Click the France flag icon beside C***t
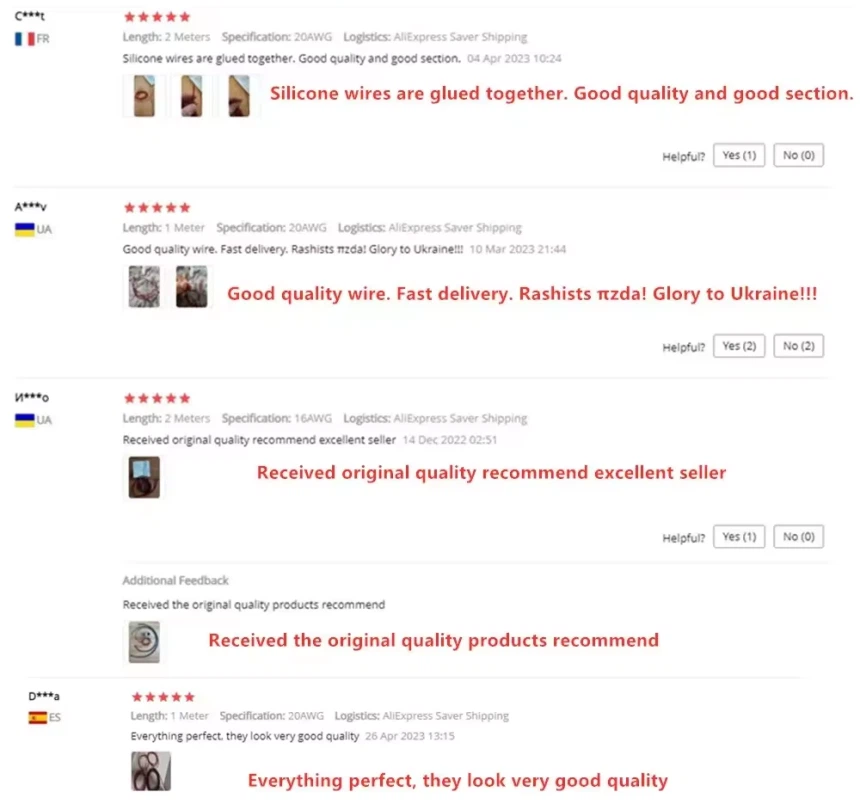The width and height of the screenshot is (860, 811). [25, 39]
